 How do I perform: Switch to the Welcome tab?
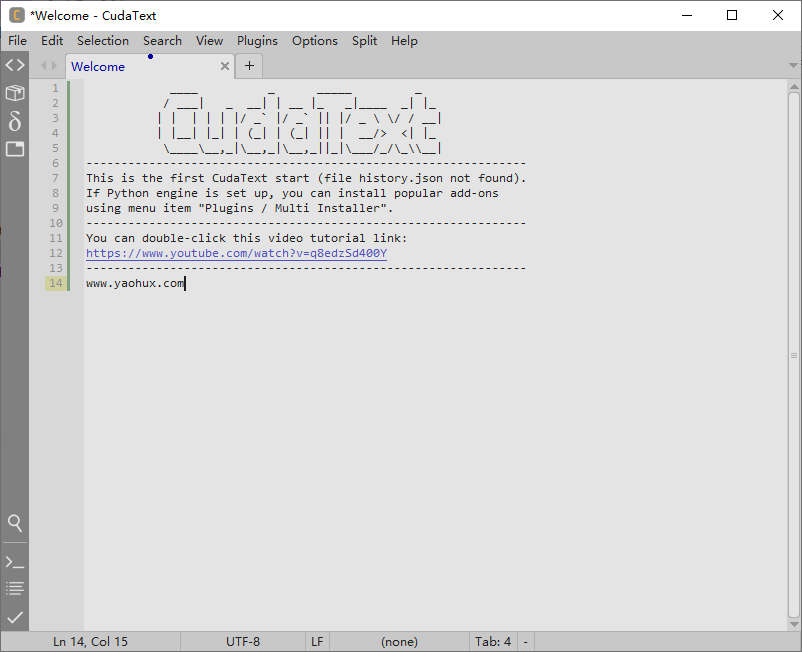98,66
